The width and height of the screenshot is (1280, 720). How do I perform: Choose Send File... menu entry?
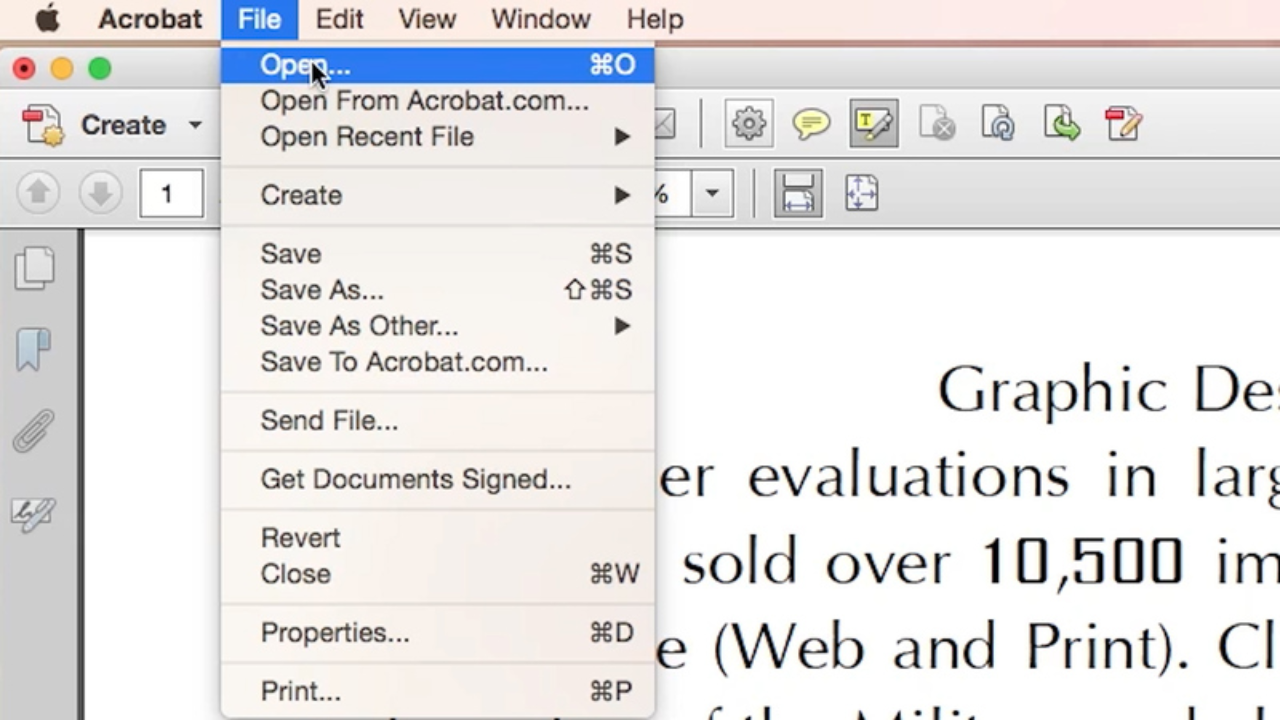tap(438, 421)
